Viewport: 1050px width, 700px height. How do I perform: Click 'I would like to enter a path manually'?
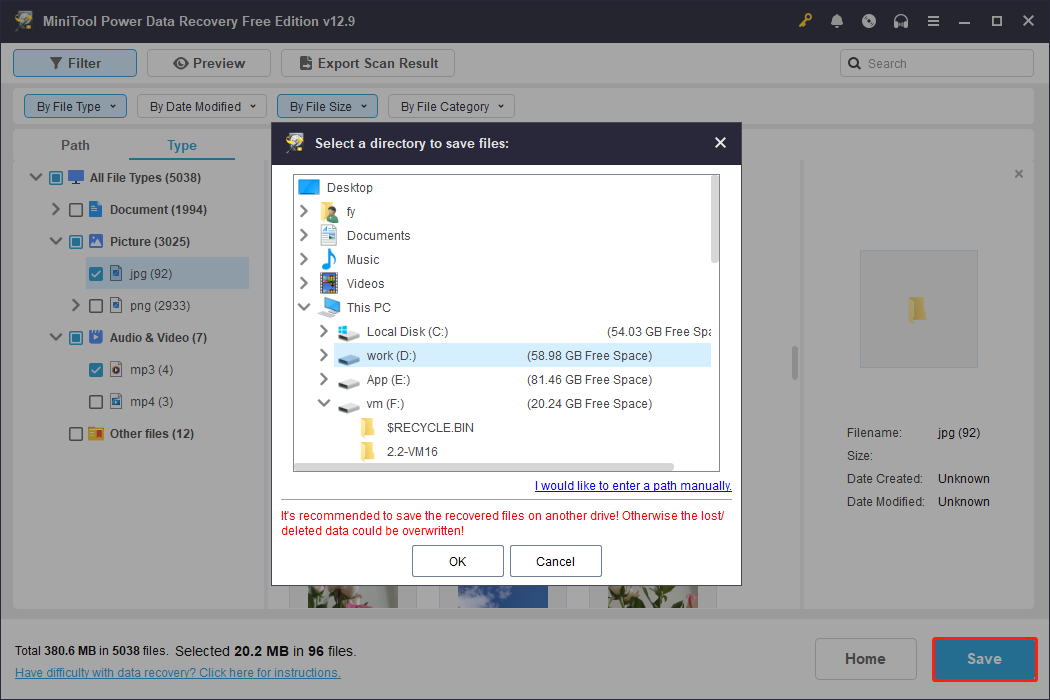tap(633, 486)
